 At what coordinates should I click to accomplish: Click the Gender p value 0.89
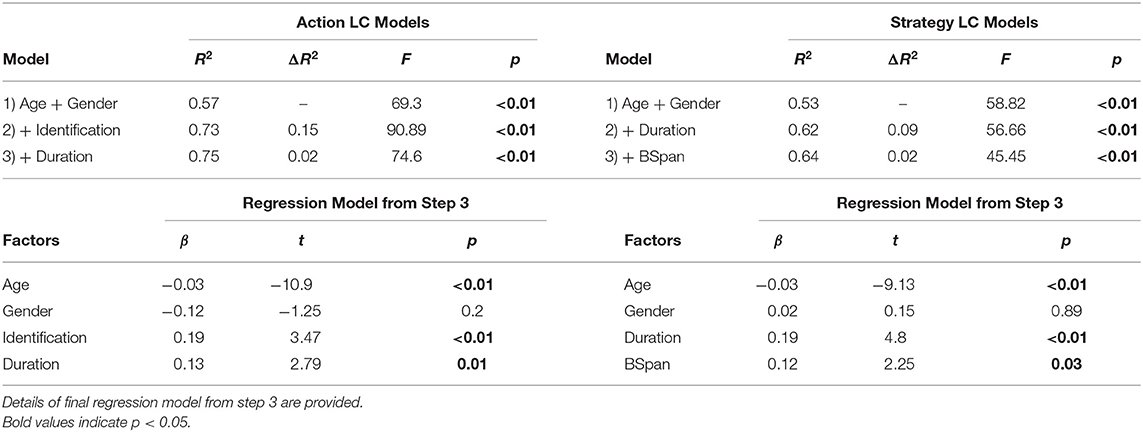[1069, 312]
